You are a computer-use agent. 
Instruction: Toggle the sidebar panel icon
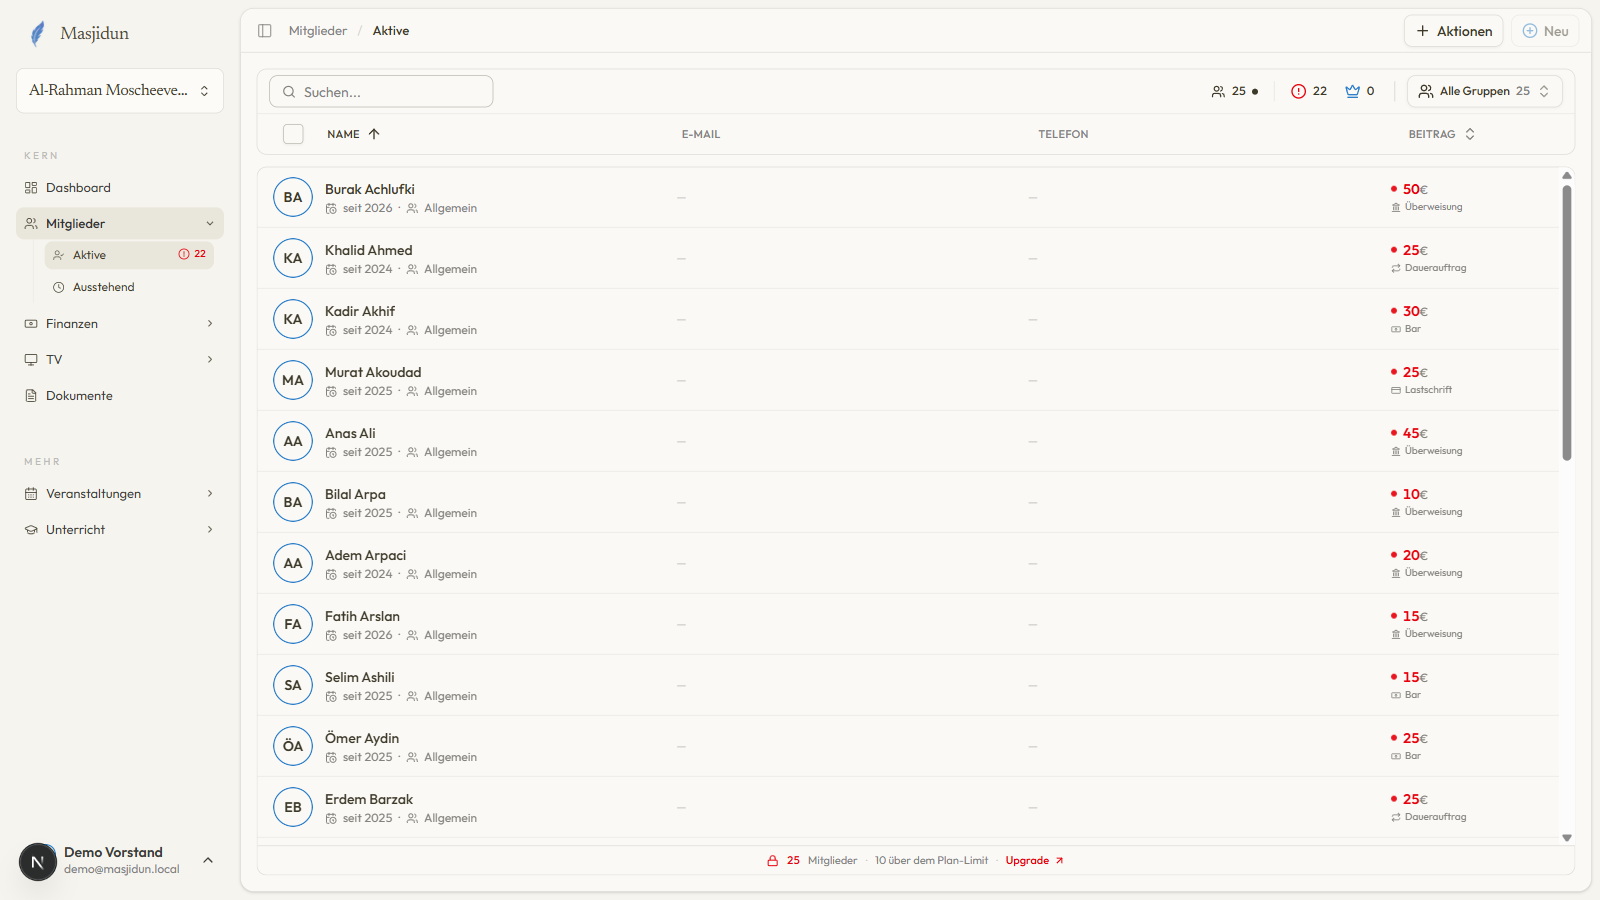(265, 31)
